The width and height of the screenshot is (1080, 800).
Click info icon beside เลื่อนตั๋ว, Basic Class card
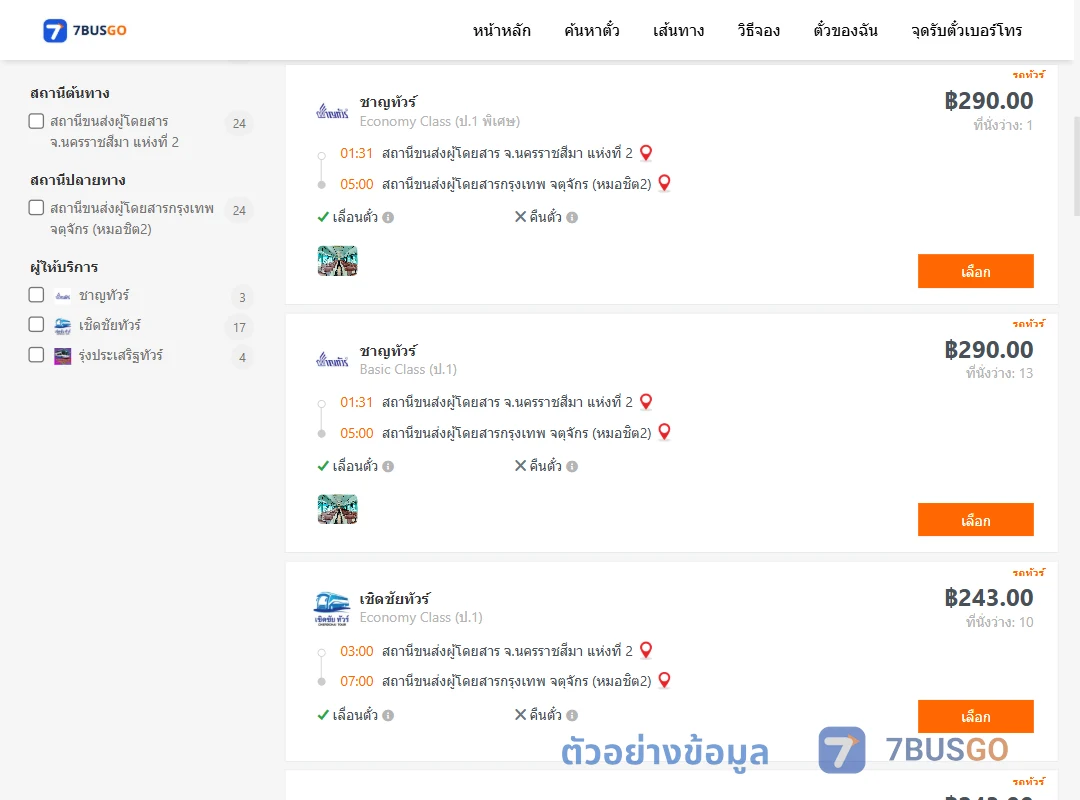click(388, 466)
